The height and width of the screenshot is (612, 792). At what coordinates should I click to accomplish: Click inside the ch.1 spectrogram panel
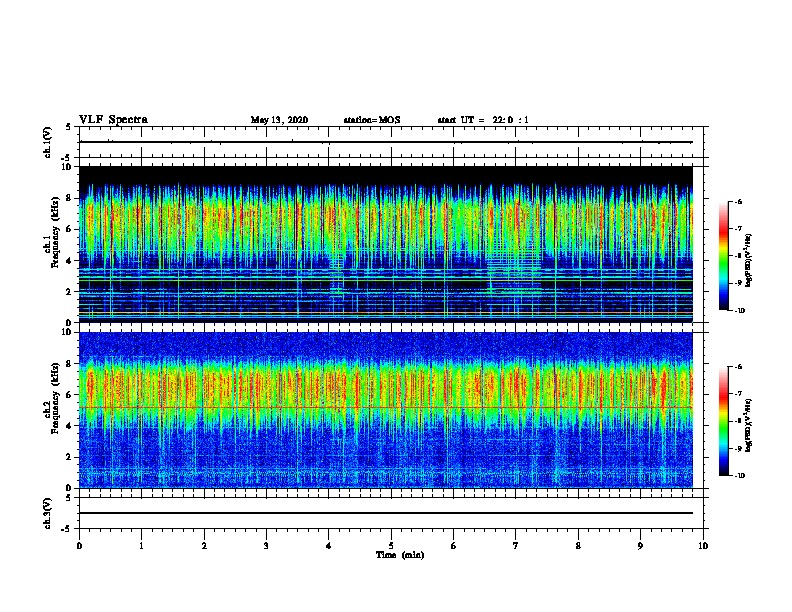(385, 244)
